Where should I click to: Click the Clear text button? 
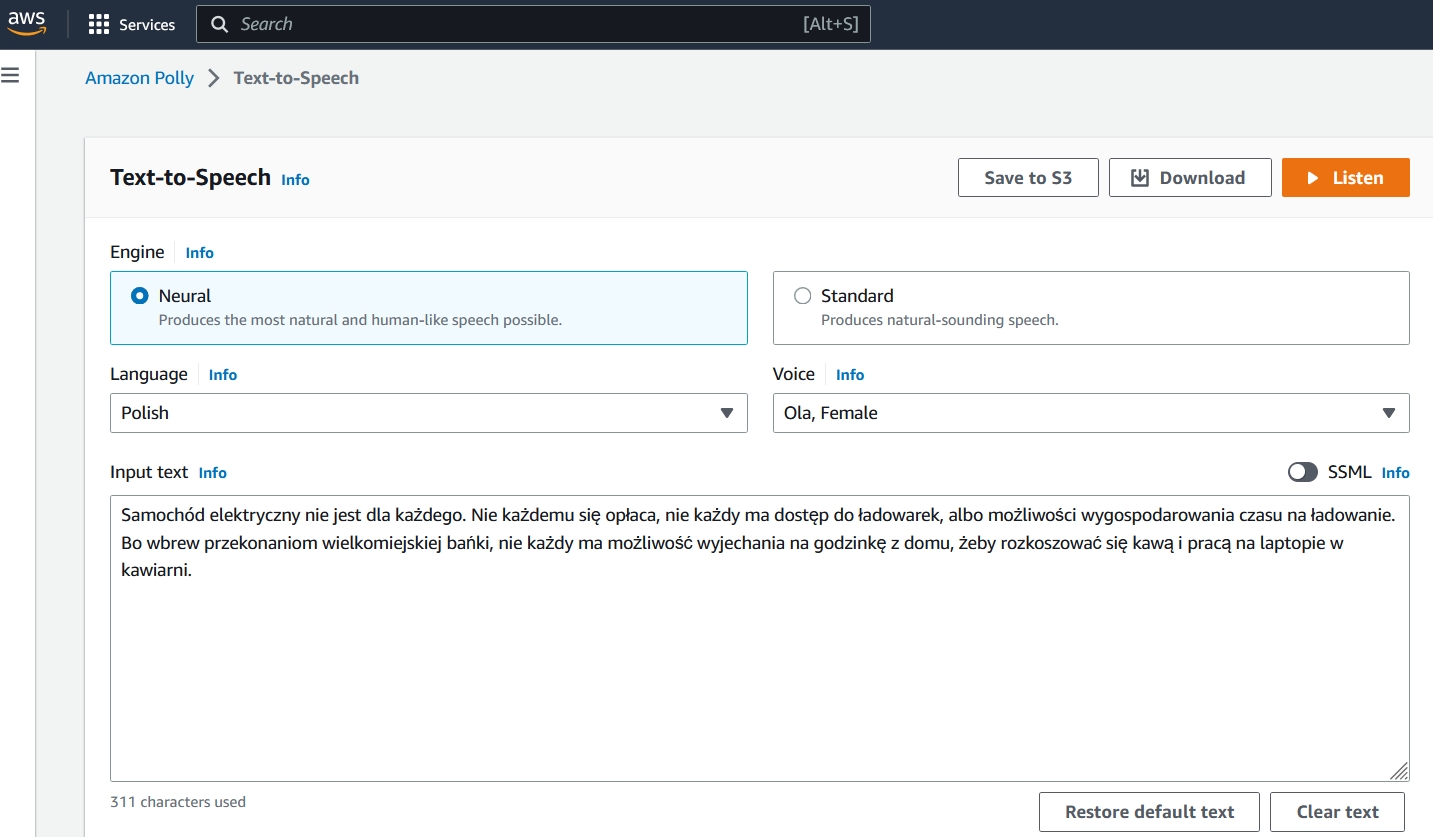tap(1337, 812)
